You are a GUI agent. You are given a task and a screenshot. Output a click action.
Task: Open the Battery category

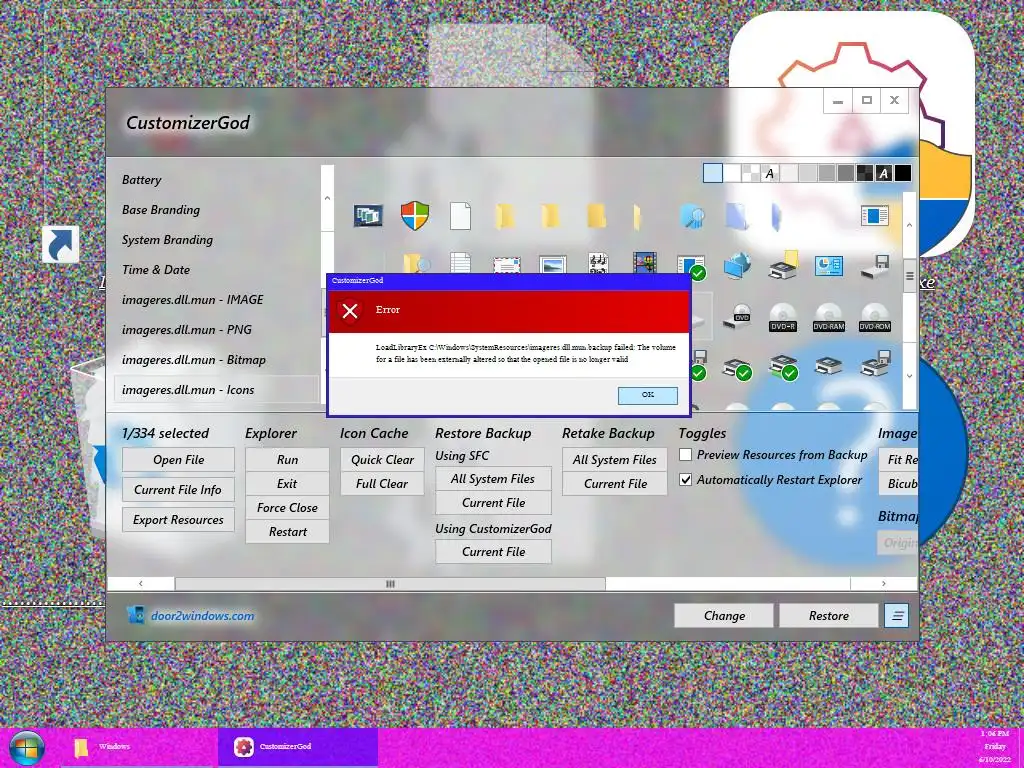[141, 180]
